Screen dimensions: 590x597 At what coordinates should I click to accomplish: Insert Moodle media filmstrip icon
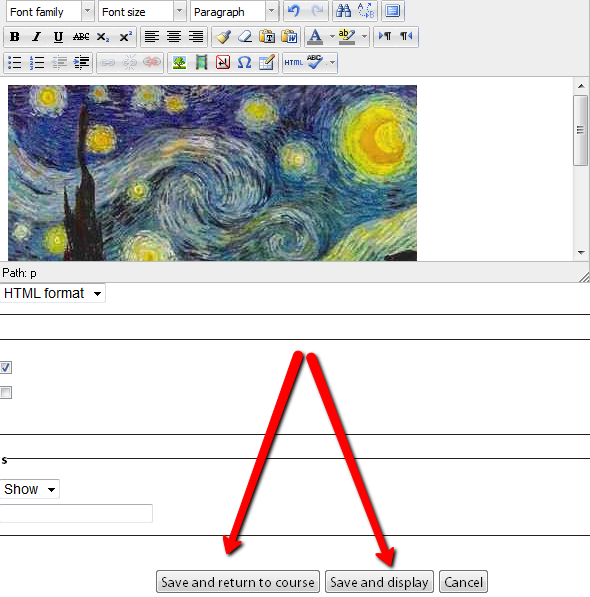[201, 63]
